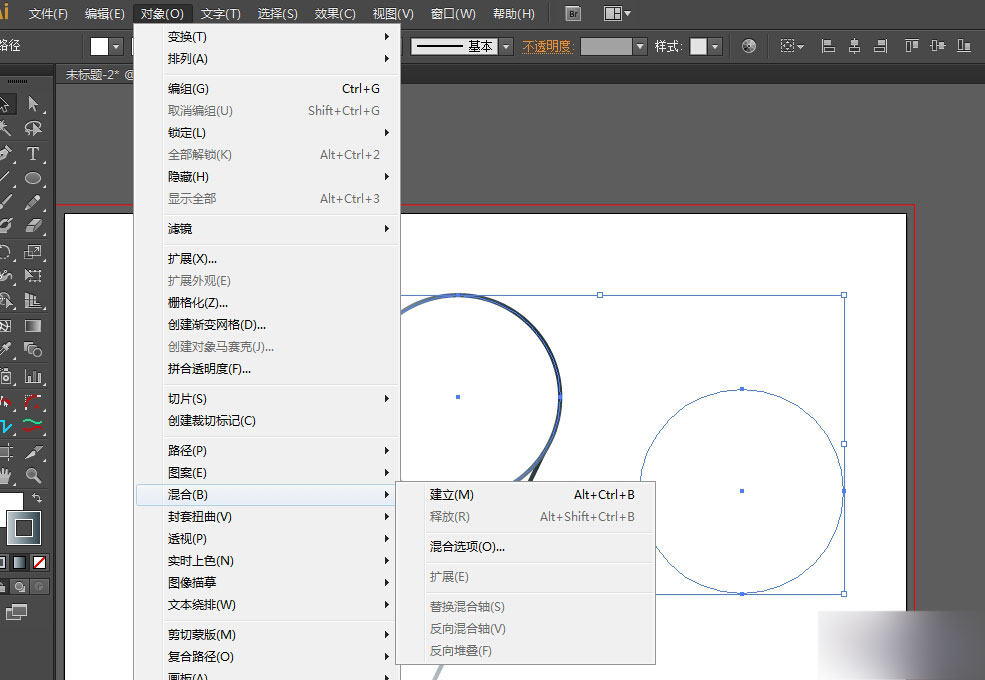Open the 基本 stroke style dropdown
The width and height of the screenshot is (985, 680).
pyautogui.click(x=506, y=47)
